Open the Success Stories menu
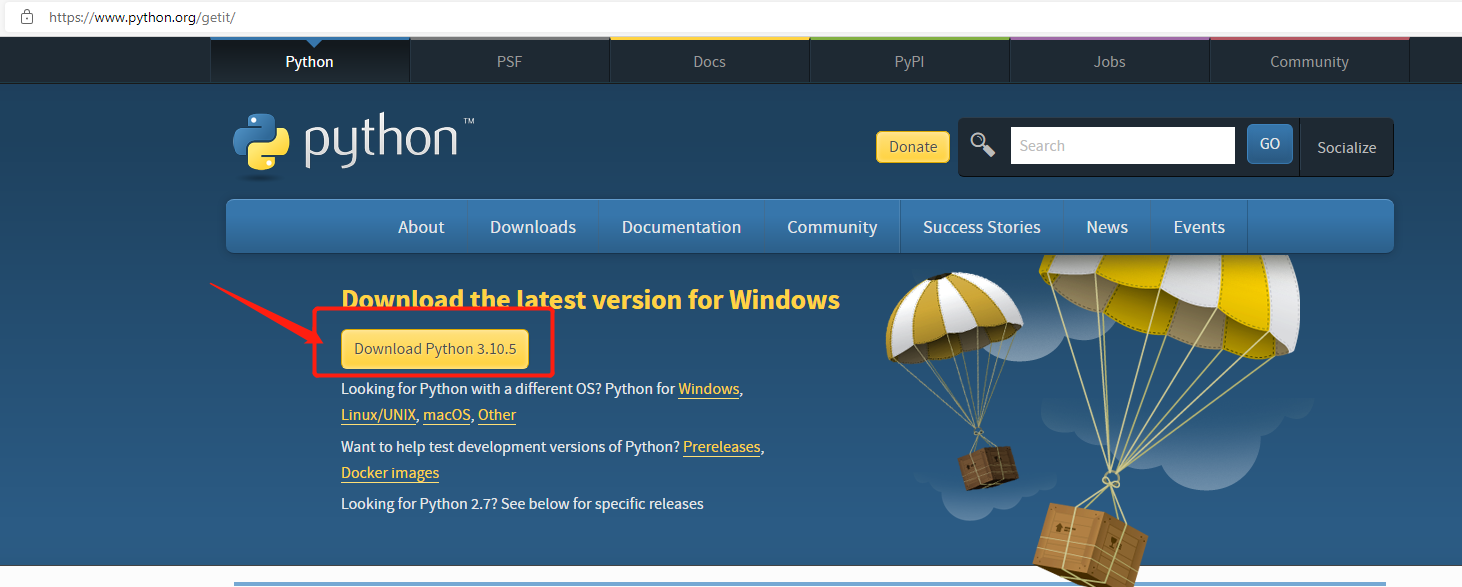Screen dimensions: 1462x587 pos(982,227)
